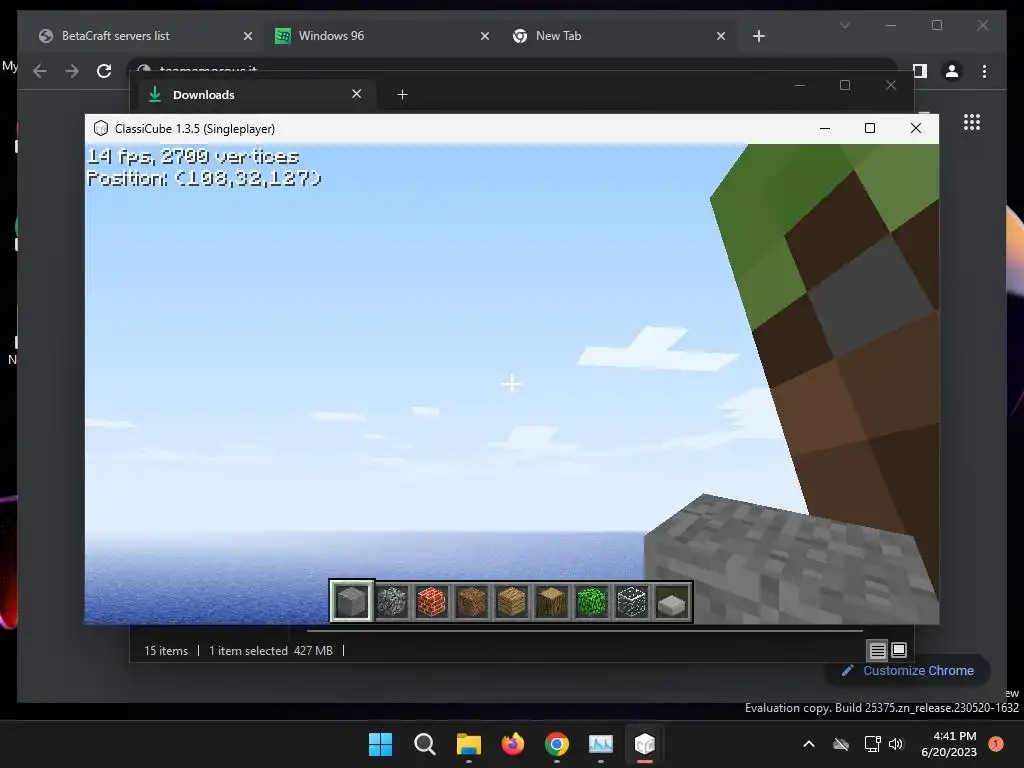Open the resource monitor taskbar app
This screenshot has height=768, width=1024.
[x=600, y=744]
